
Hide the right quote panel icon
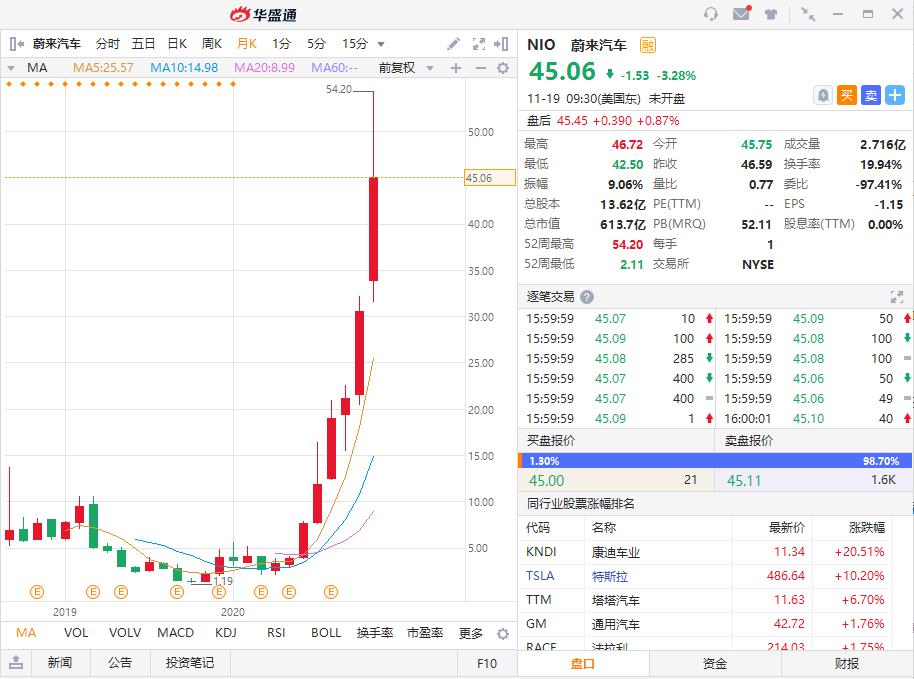pyautogui.click(x=501, y=44)
